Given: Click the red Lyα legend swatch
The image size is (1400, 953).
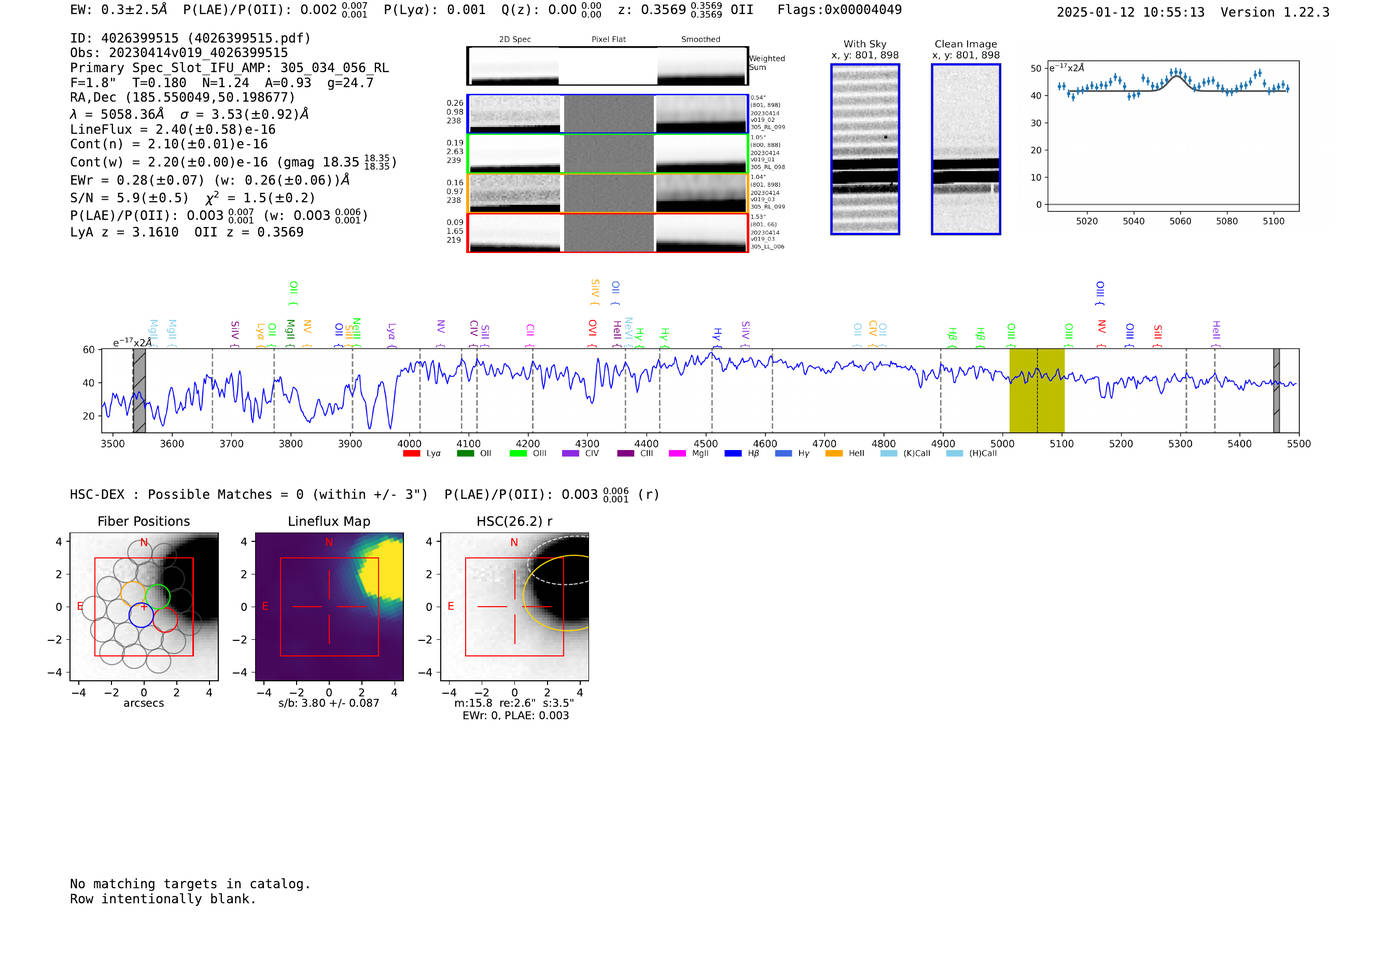Looking at the screenshot, I should pyautogui.click(x=411, y=454).
